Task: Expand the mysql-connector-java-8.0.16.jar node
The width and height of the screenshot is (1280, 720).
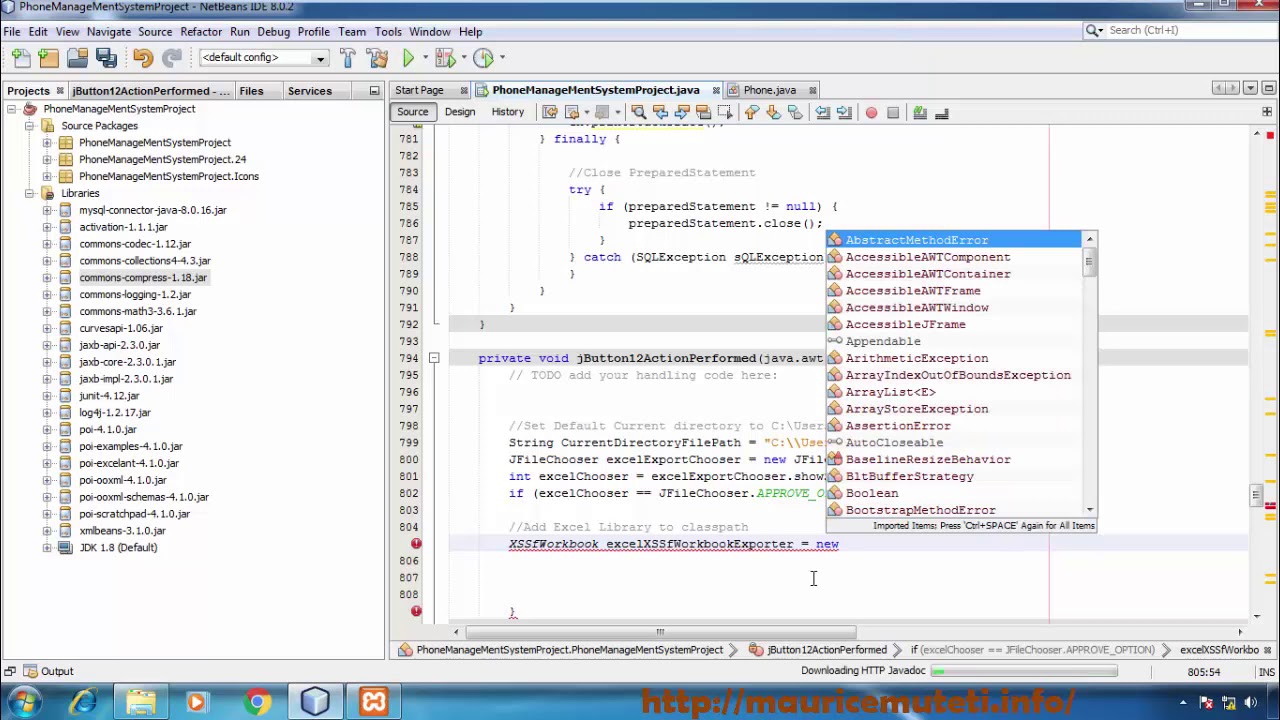Action: pyautogui.click(x=47, y=210)
